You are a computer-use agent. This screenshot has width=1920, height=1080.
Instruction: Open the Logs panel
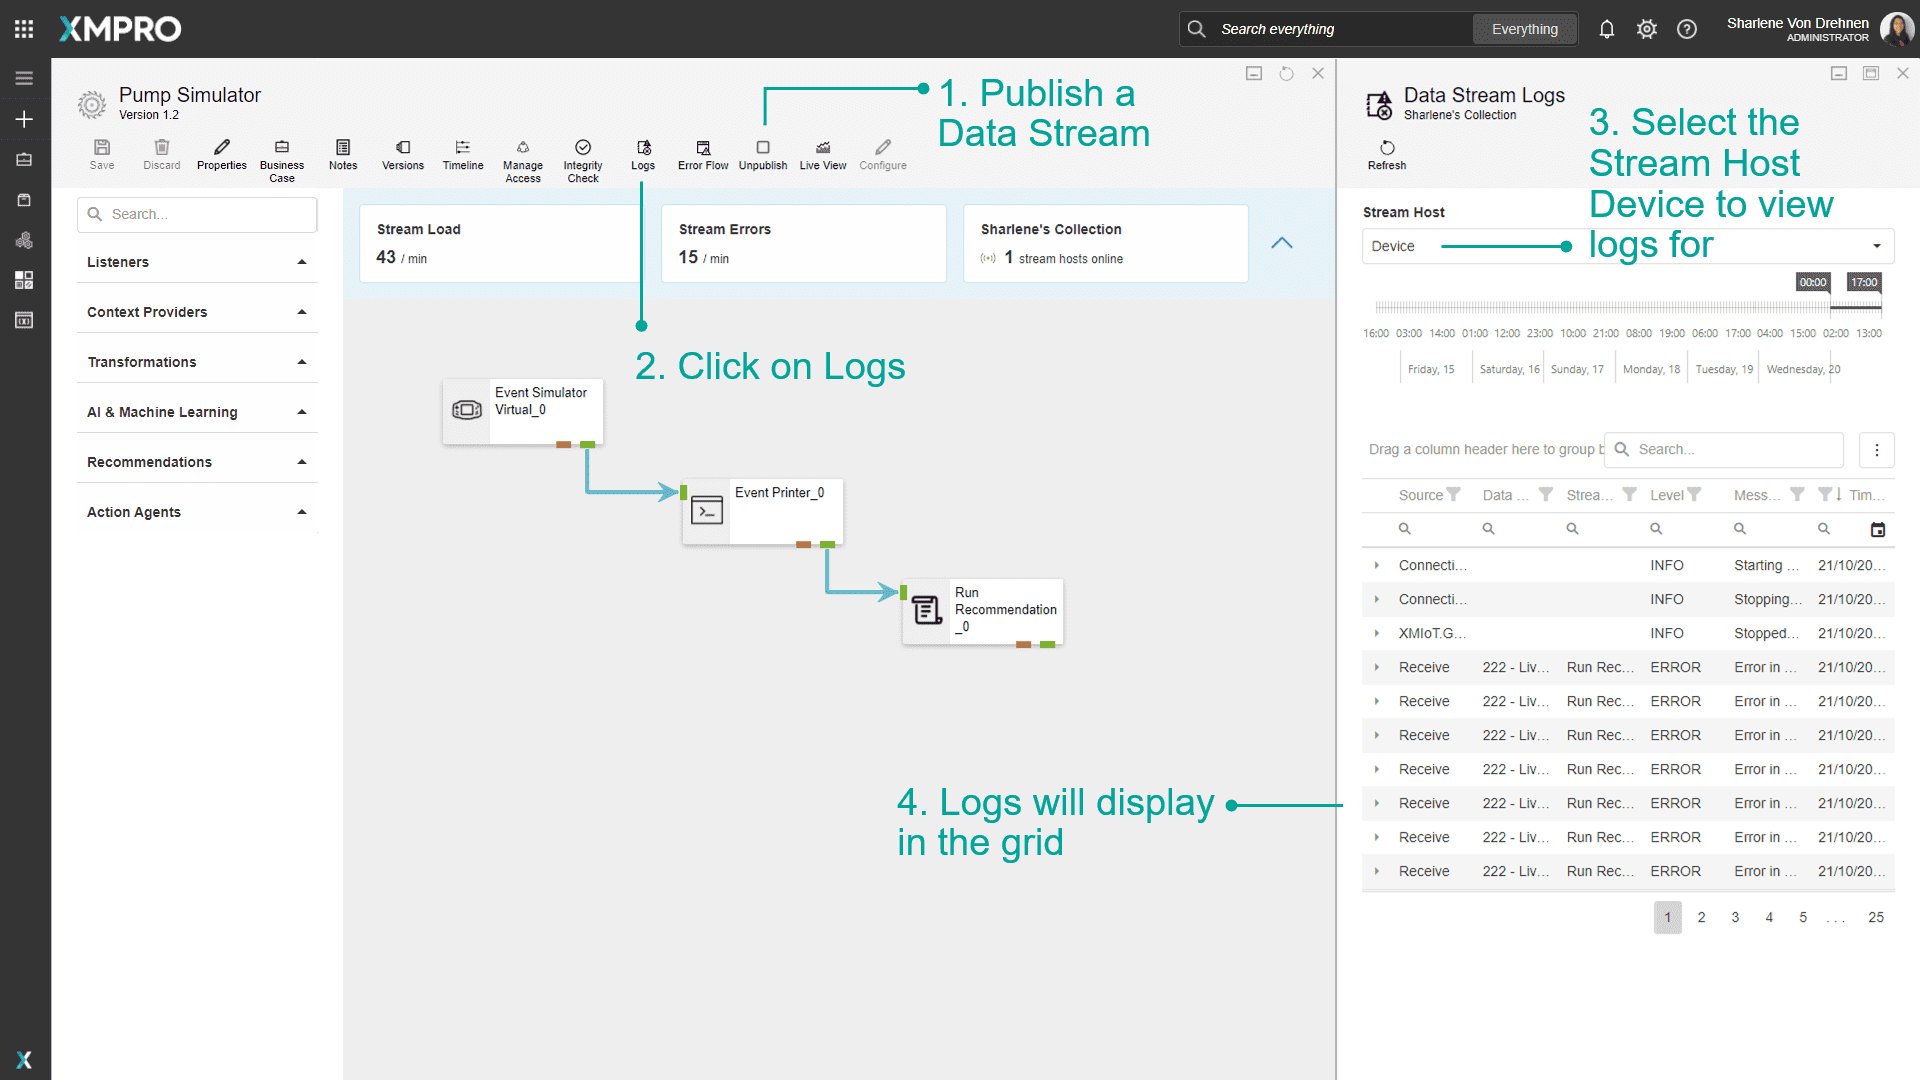643,155
